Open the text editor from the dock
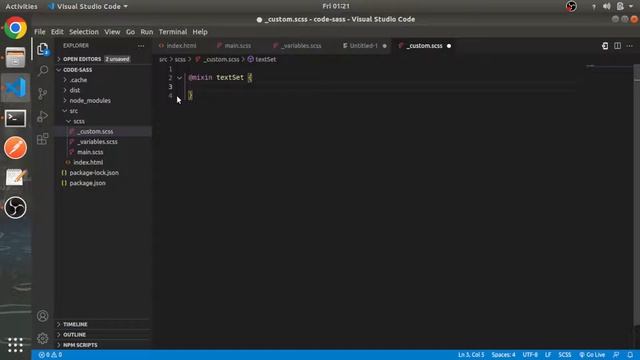This screenshot has height=360, width=640. click(16, 178)
